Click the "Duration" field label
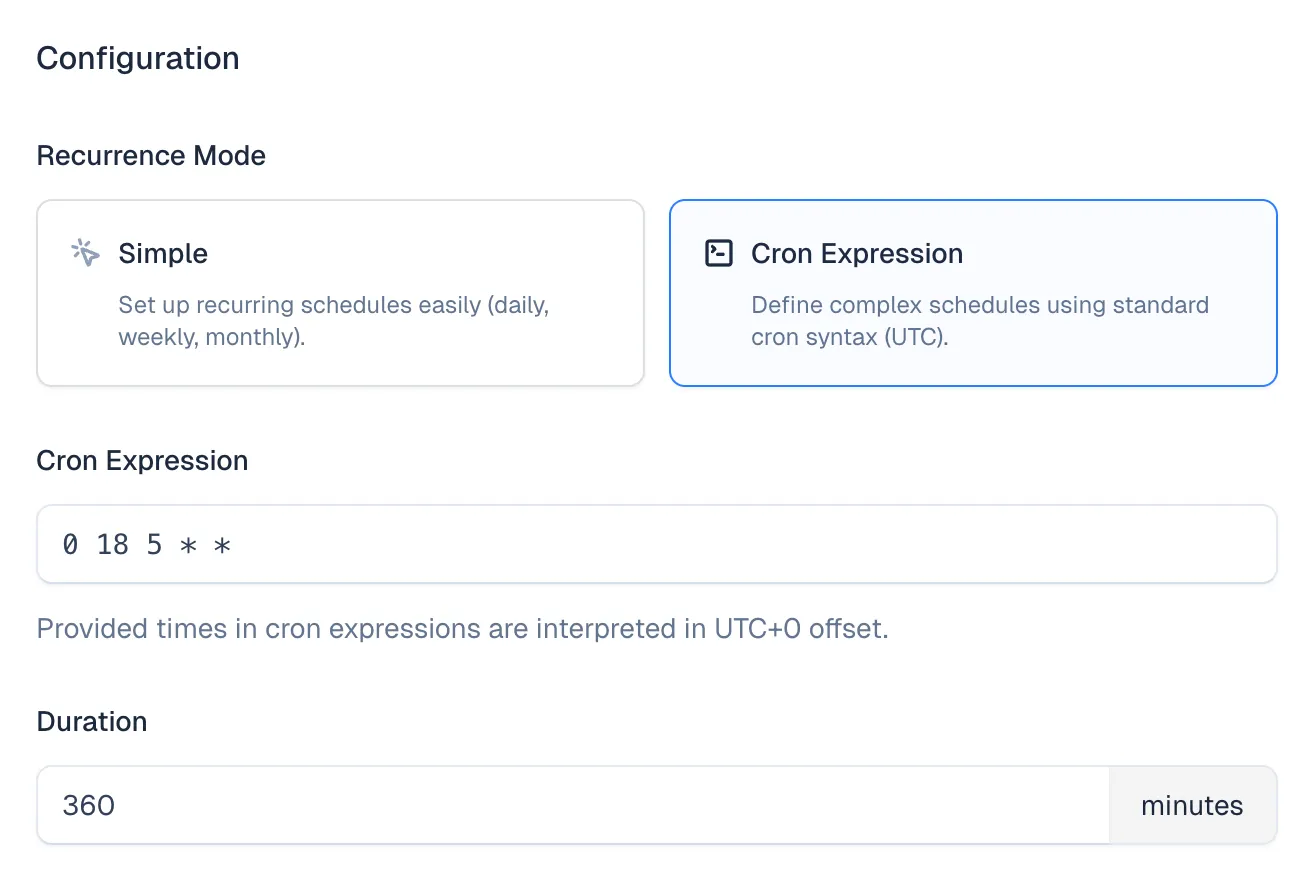 (x=92, y=722)
